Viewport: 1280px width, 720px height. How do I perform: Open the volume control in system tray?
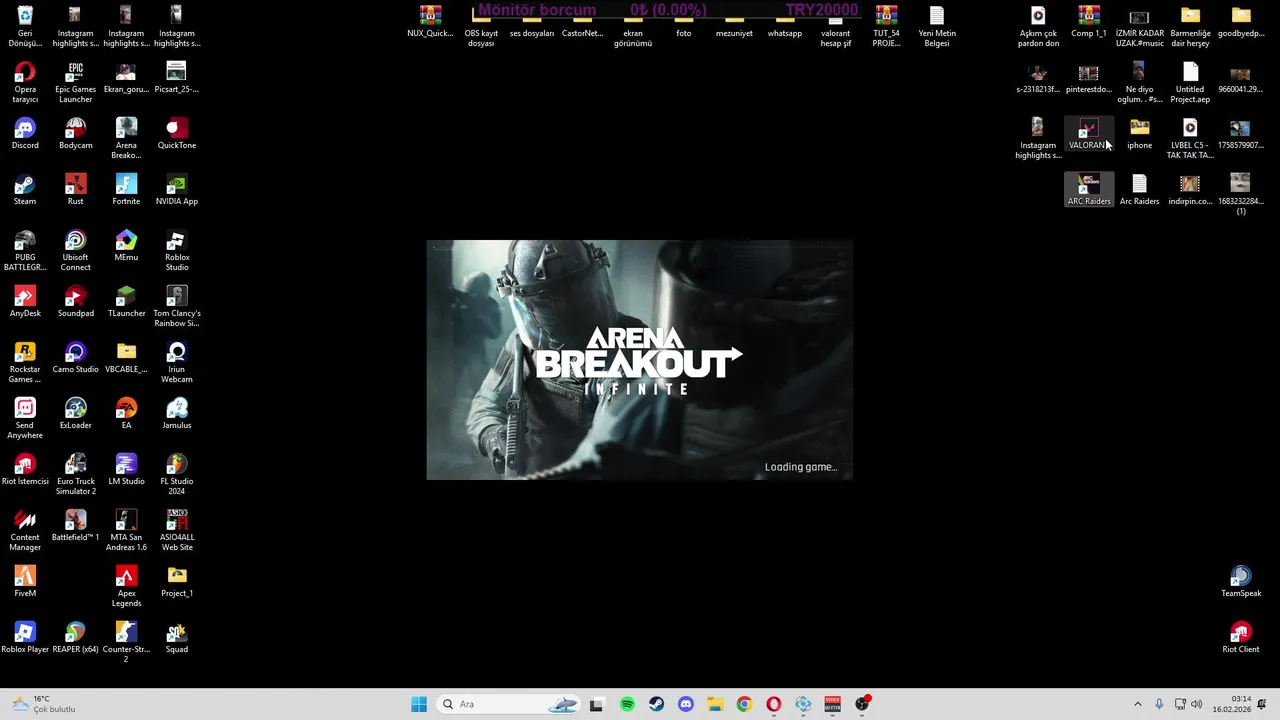[1197, 704]
